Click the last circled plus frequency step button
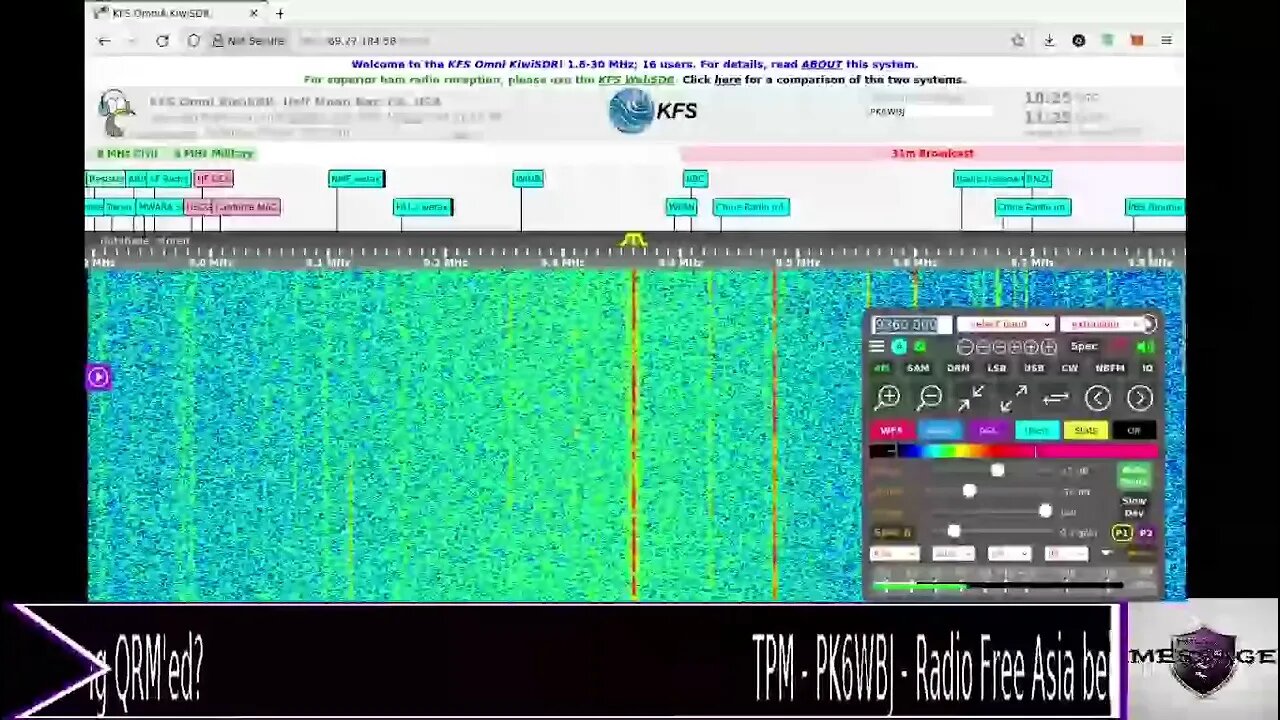Screen dimensions: 1280x720 [1048, 347]
